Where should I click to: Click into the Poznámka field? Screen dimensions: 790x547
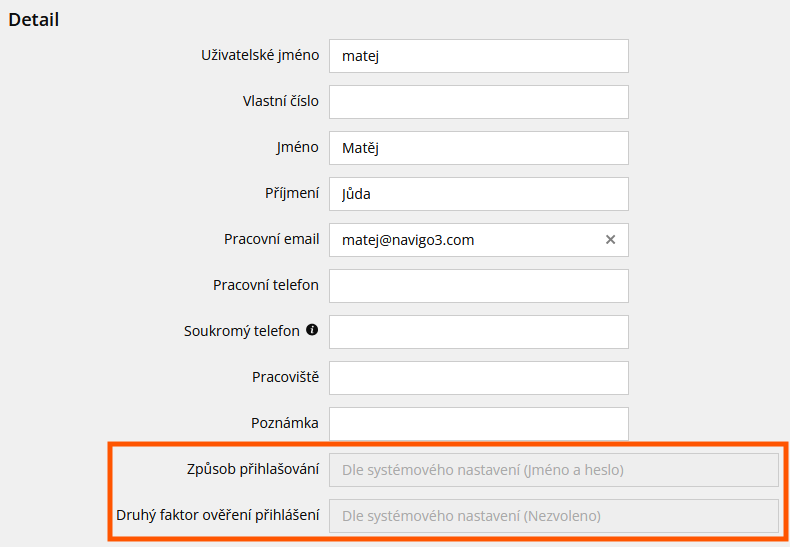pyautogui.click(x=478, y=424)
